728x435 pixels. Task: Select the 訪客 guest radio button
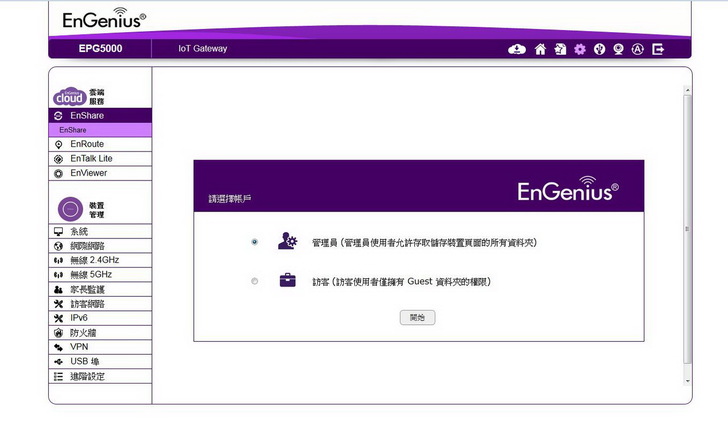coord(254,281)
